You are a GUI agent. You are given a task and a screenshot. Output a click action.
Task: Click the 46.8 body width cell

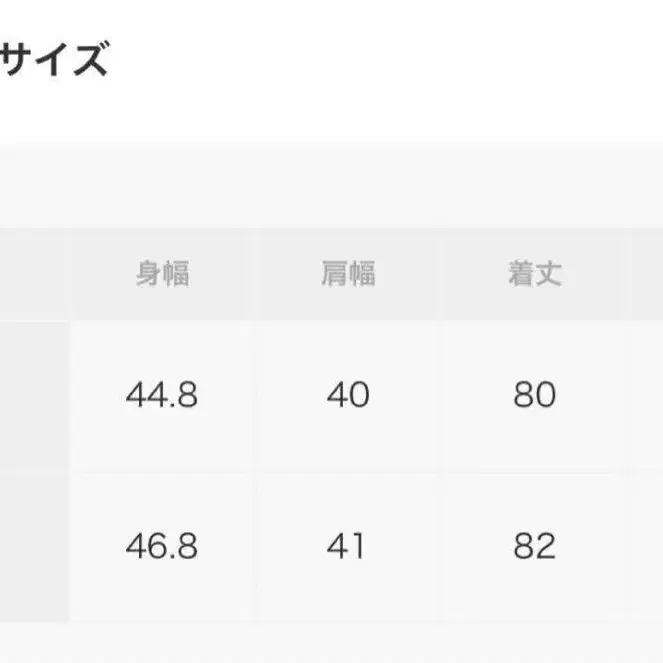tap(162, 546)
